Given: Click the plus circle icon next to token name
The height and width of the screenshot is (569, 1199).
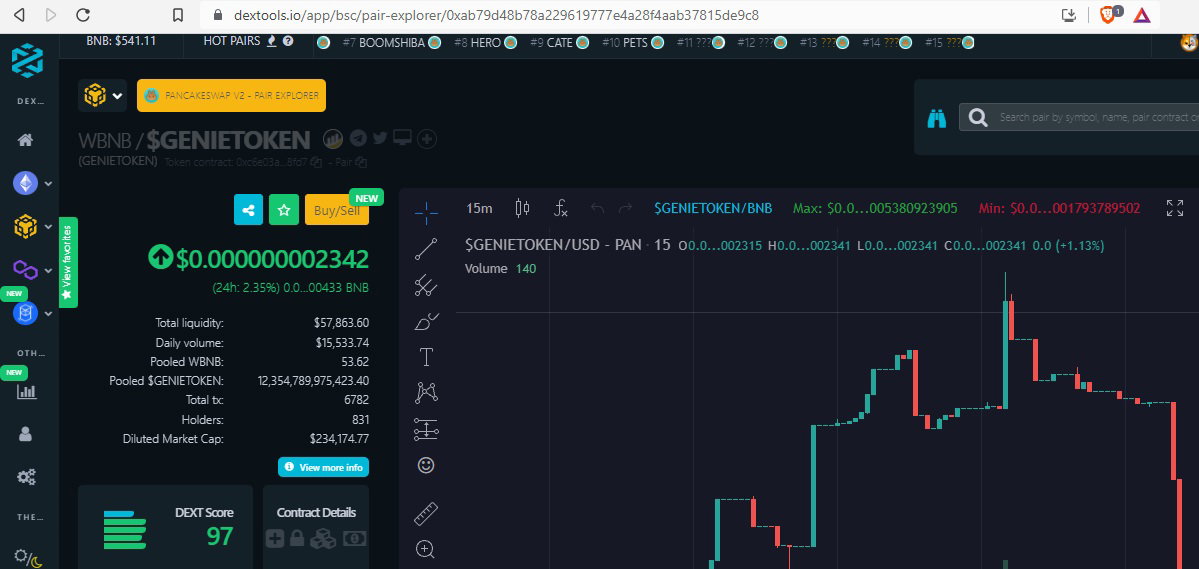Looking at the screenshot, I should 427,138.
